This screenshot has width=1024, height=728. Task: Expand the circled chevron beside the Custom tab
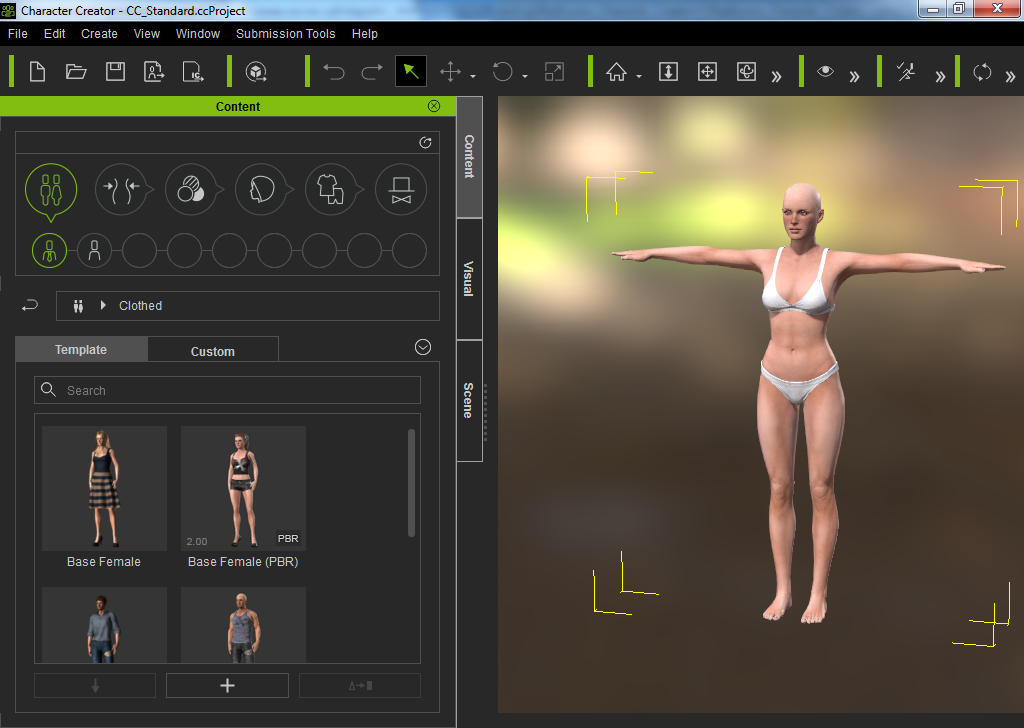pos(423,347)
